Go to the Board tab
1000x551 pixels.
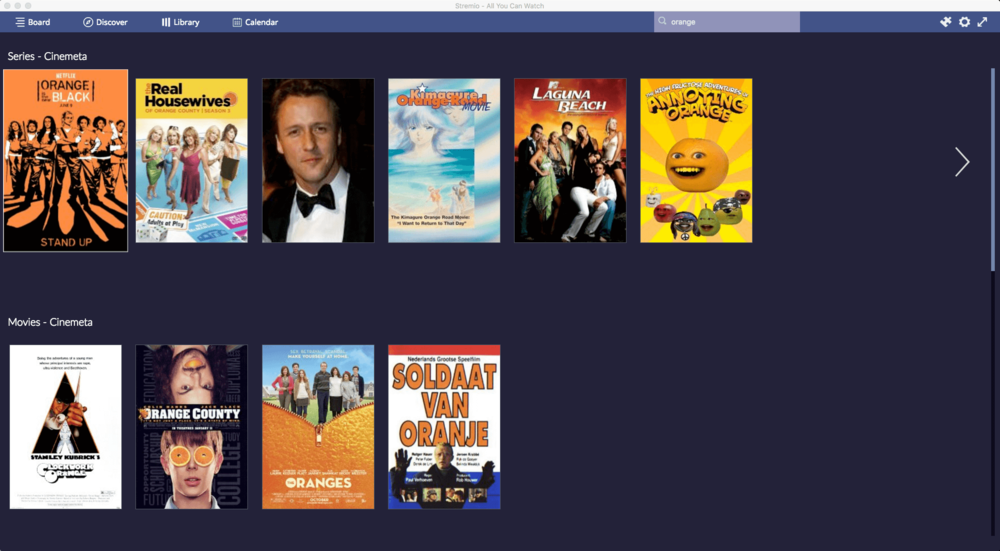[33, 22]
